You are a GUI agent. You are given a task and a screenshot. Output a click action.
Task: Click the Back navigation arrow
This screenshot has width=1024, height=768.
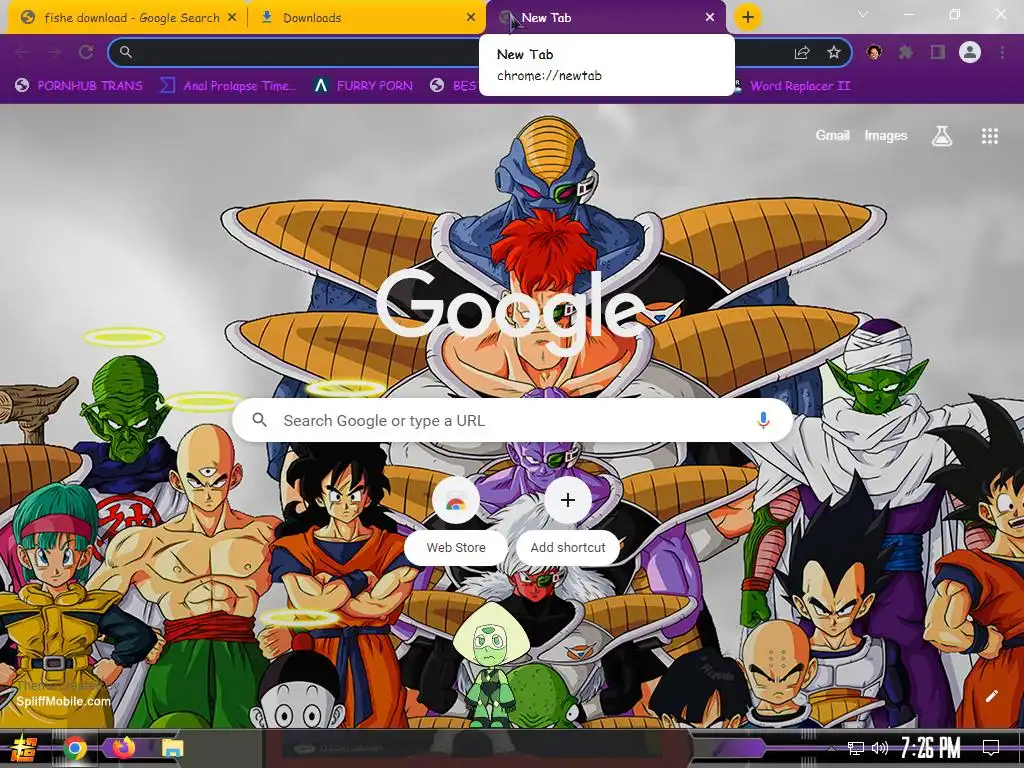click(x=22, y=52)
